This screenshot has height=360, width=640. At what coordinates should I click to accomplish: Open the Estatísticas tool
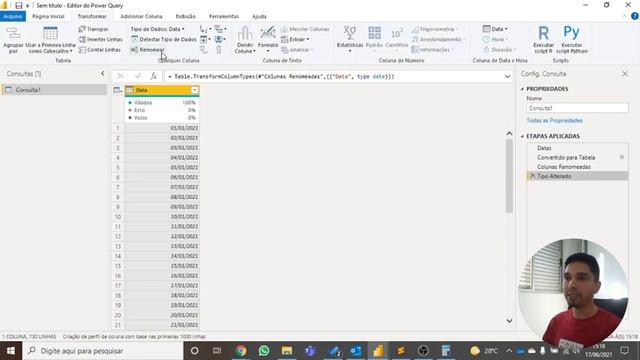click(x=350, y=39)
